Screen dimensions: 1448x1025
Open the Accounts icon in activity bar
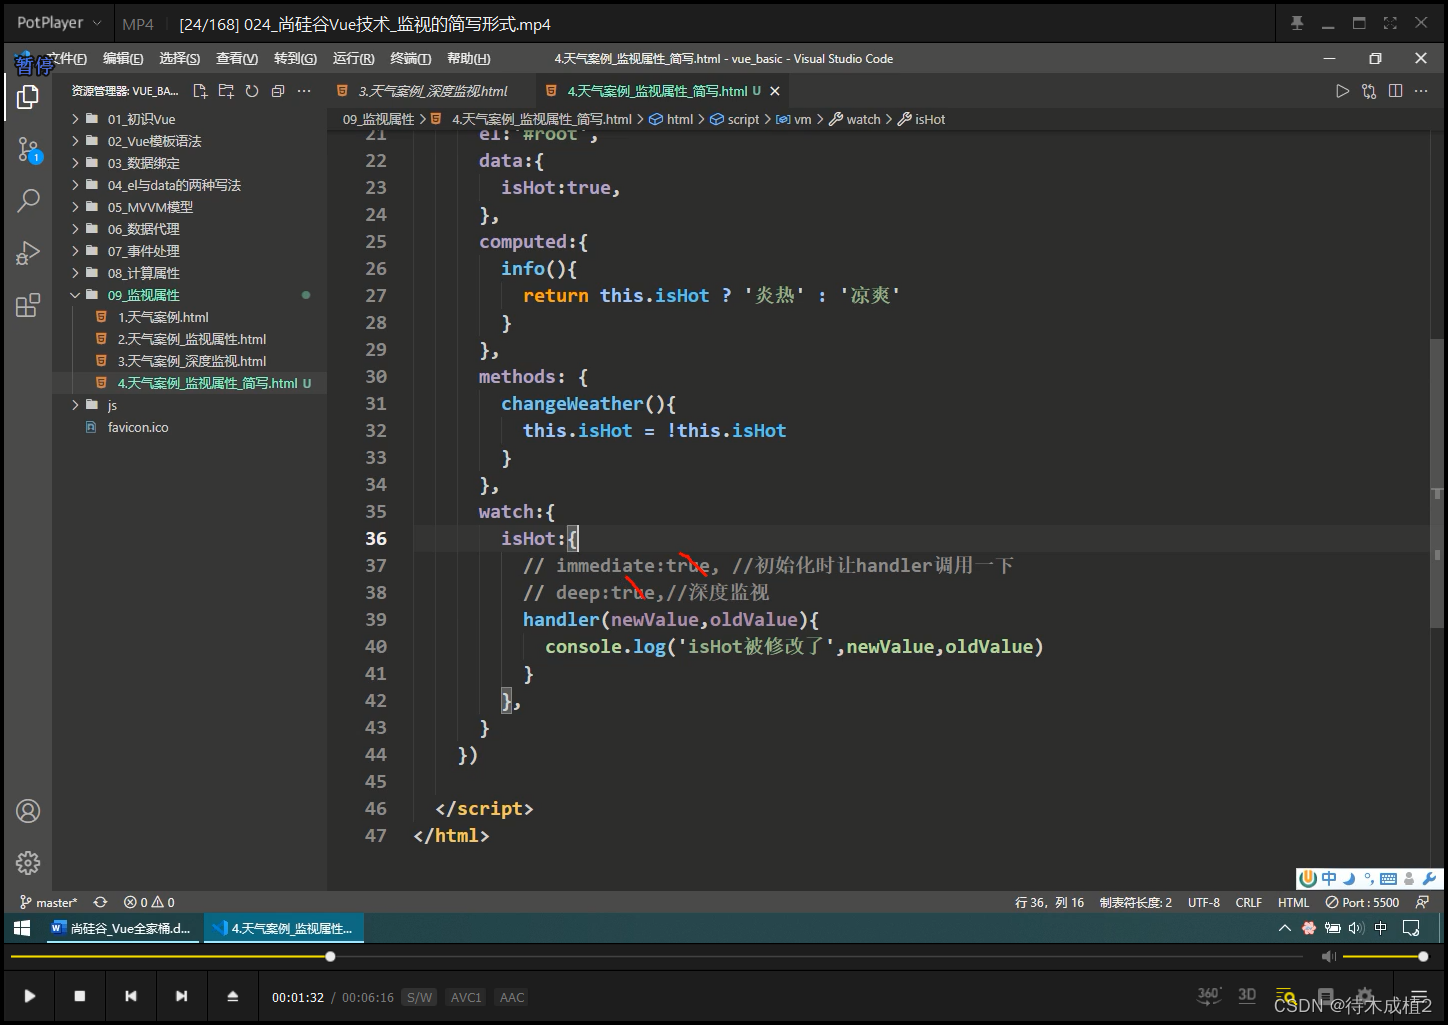pyautogui.click(x=28, y=811)
